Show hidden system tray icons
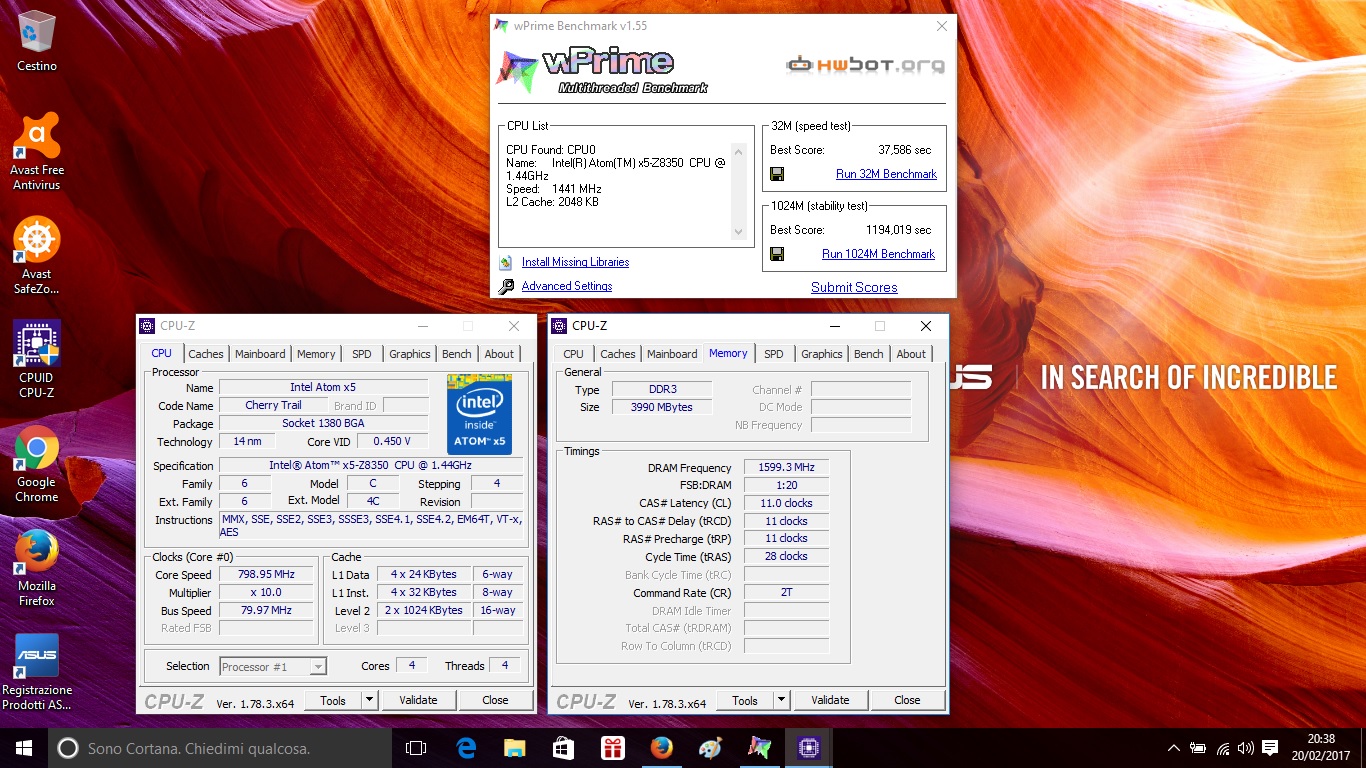 tap(1174, 748)
